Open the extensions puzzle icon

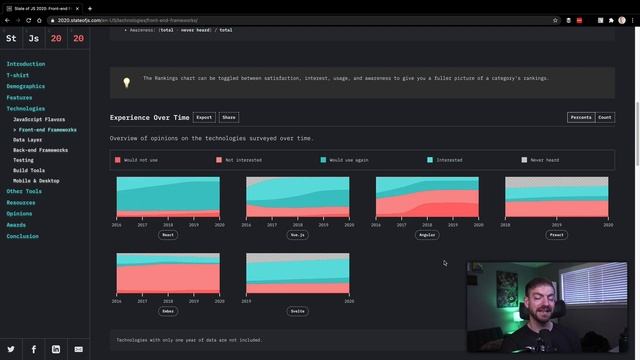(x=611, y=20)
